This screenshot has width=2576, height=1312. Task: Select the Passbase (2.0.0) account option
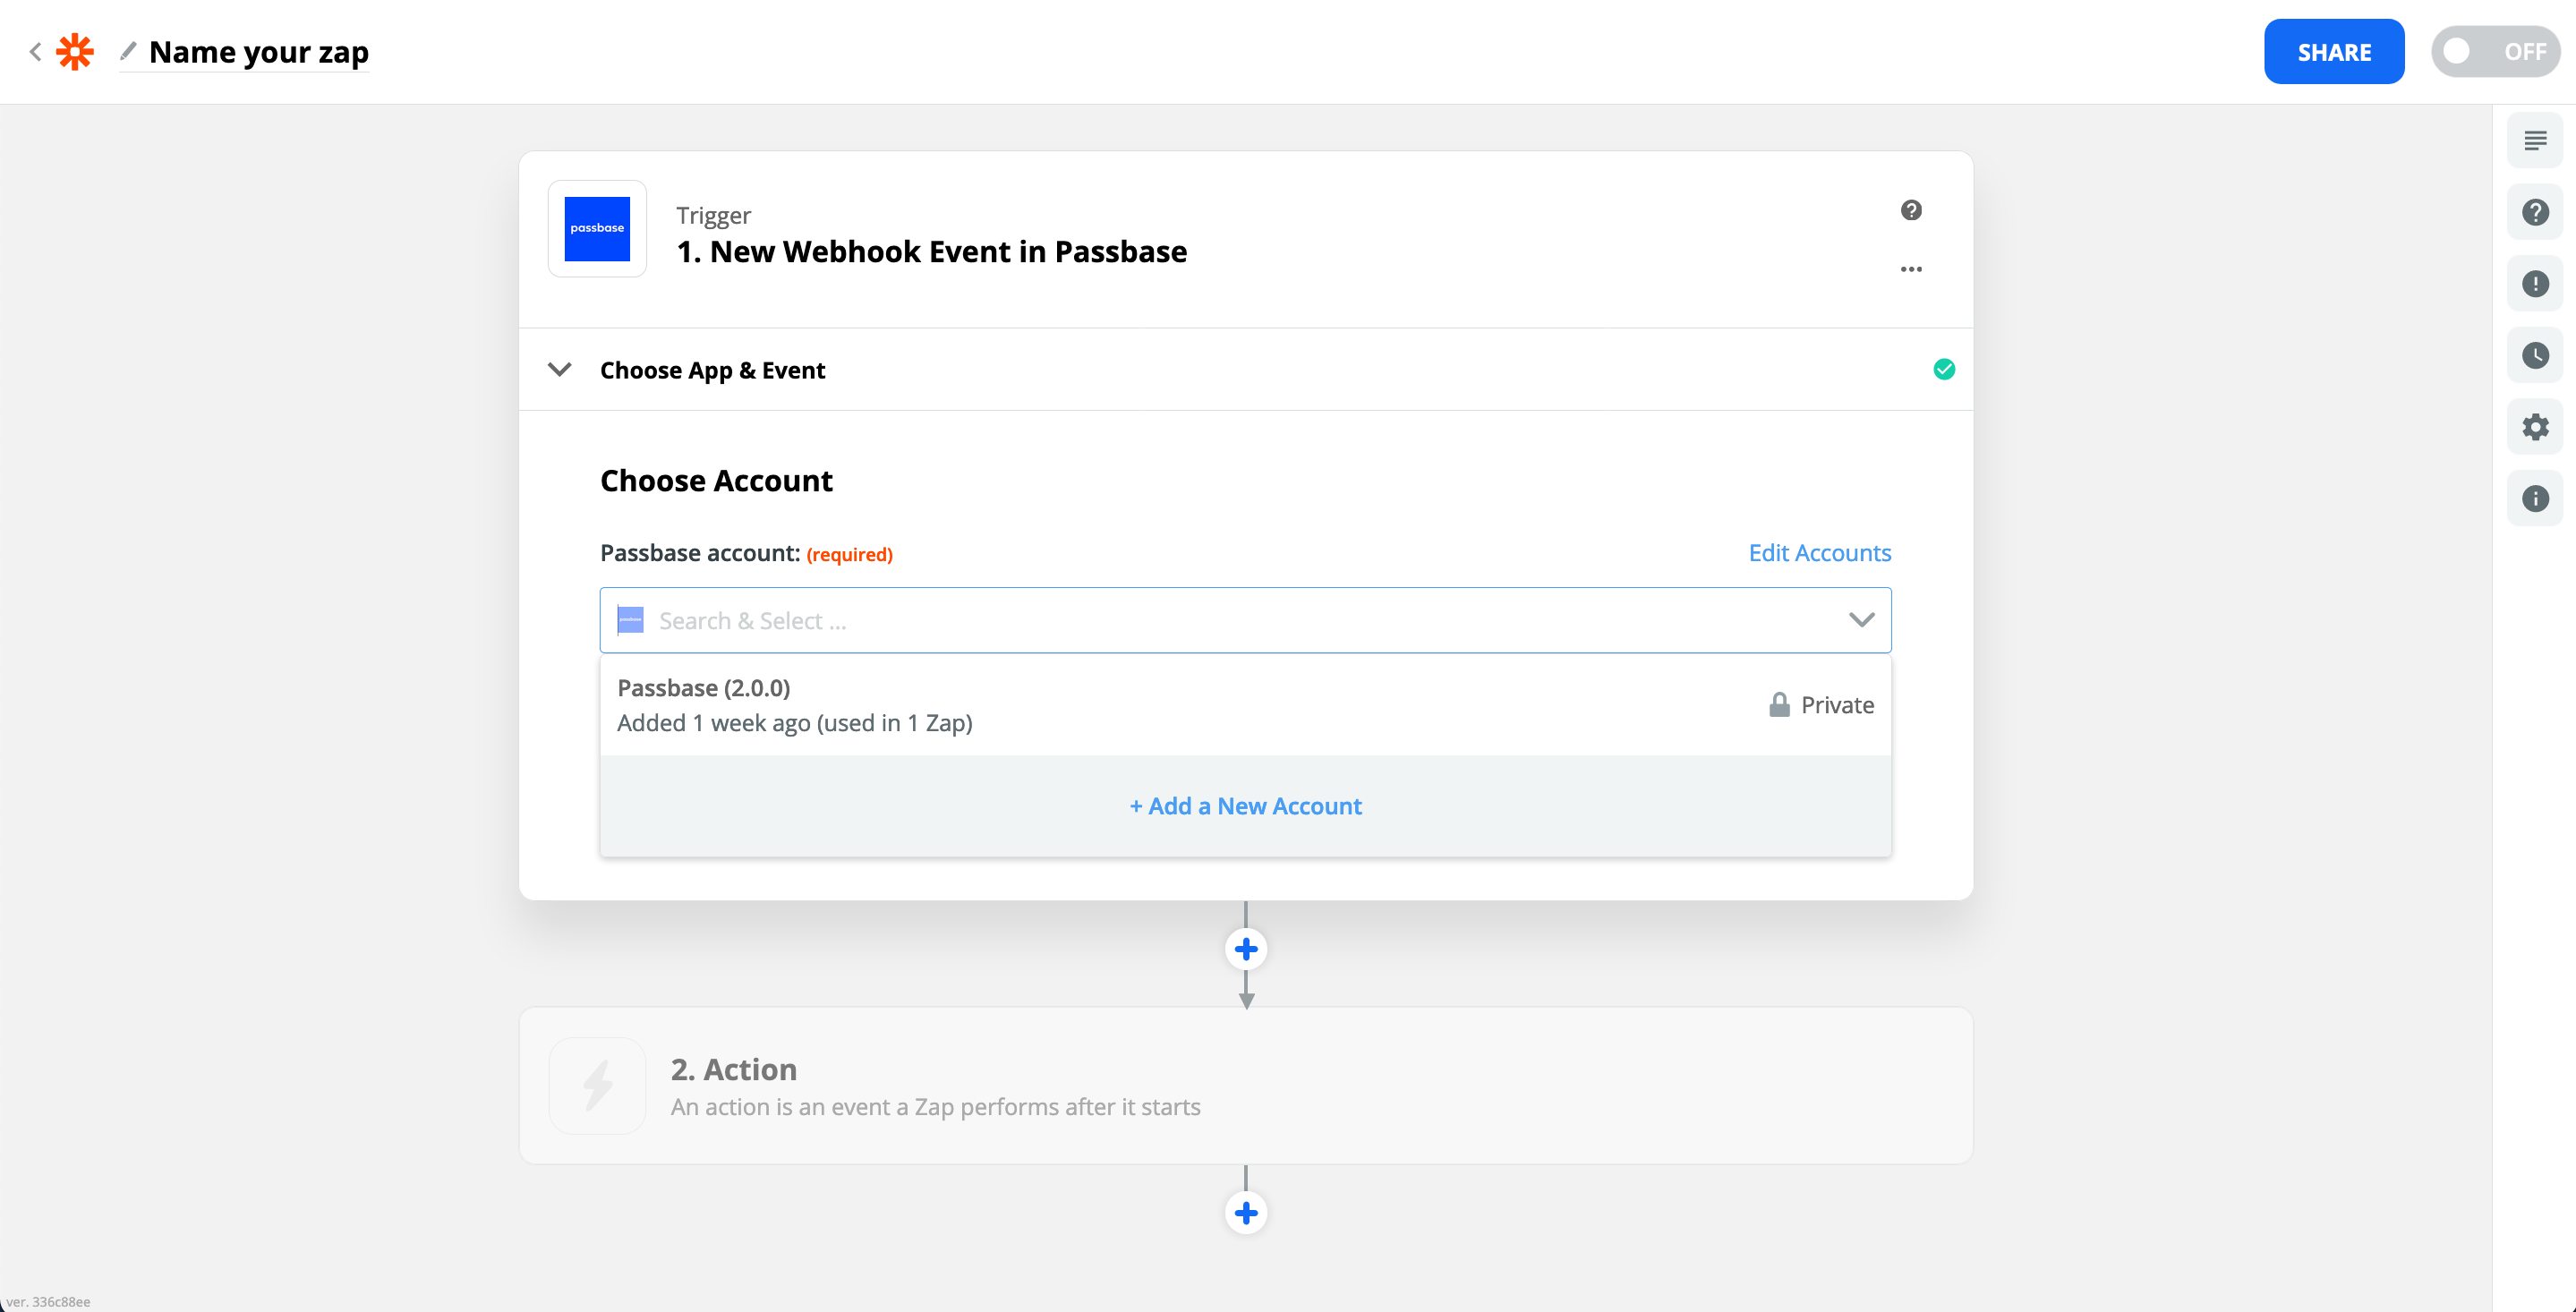coord(1245,705)
